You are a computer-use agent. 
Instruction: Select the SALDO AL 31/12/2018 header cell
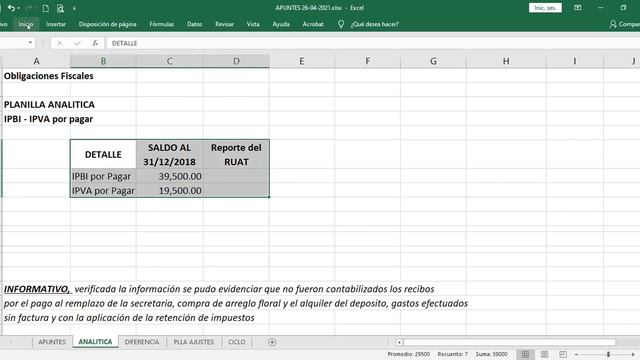(x=169, y=155)
